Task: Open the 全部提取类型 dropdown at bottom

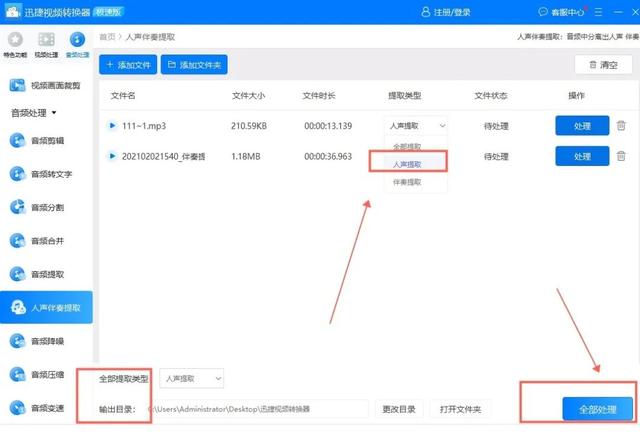Action: tap(191, 379)
